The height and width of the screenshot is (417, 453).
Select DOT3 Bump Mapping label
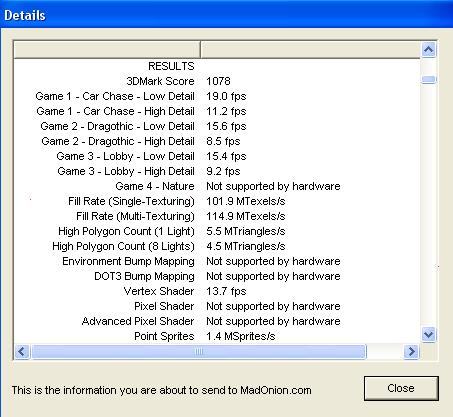click(x=144, y=276)
